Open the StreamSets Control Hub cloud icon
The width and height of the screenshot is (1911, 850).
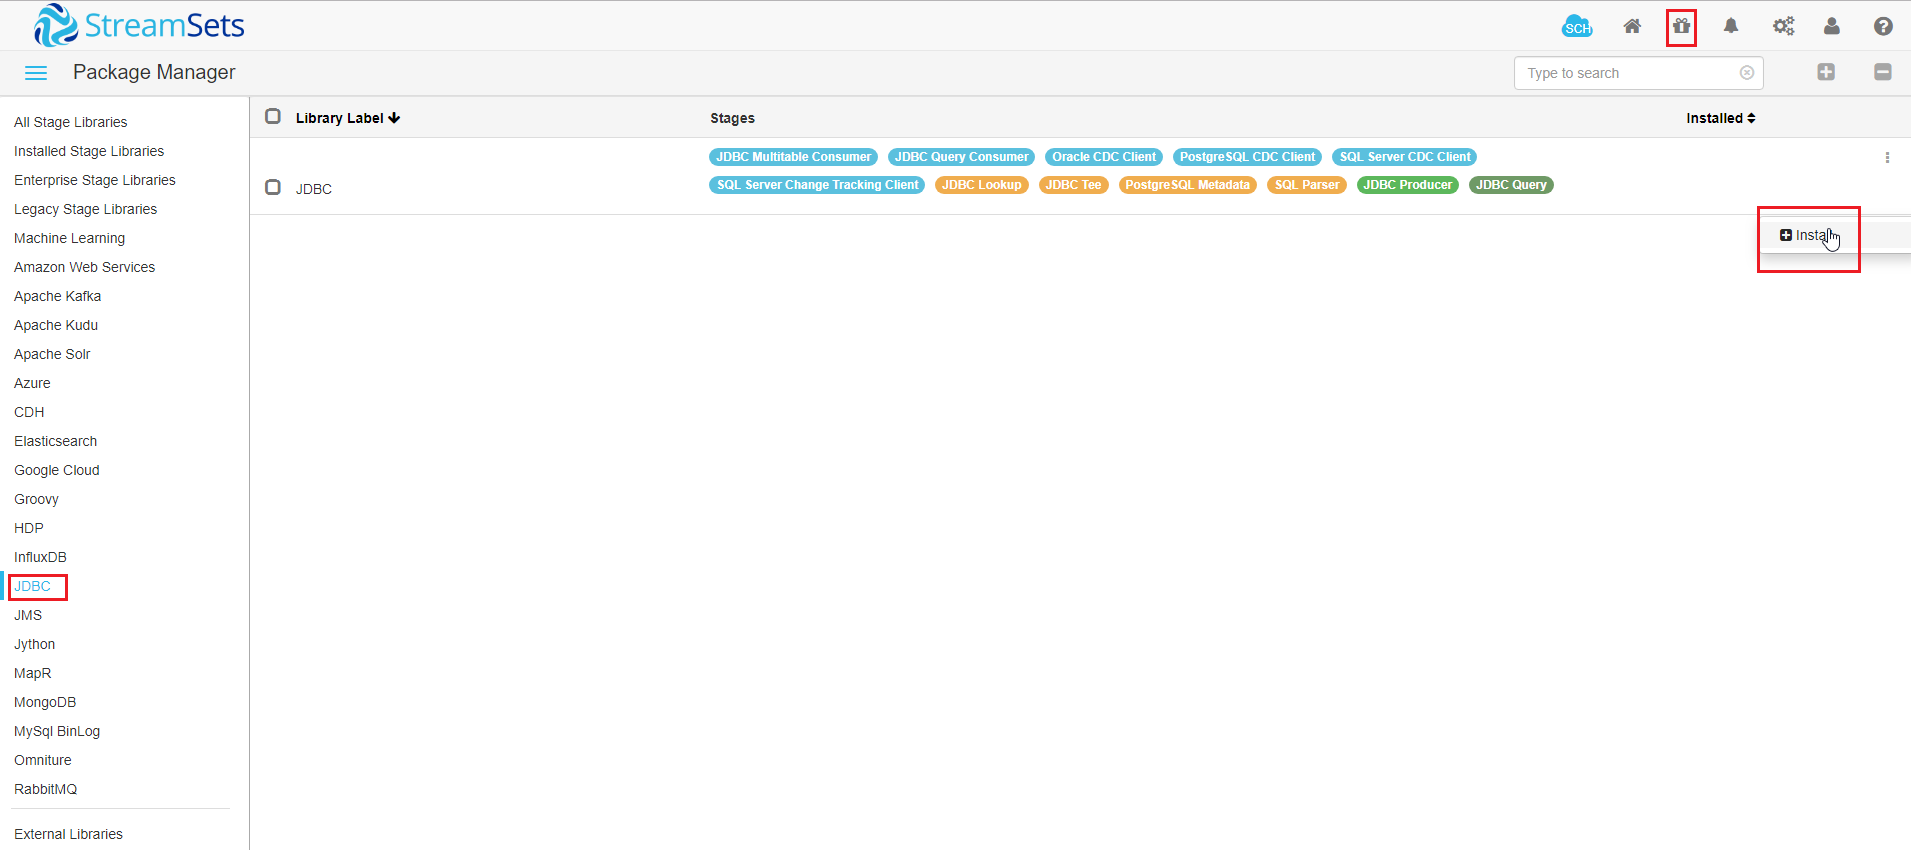click(1577, 27)
